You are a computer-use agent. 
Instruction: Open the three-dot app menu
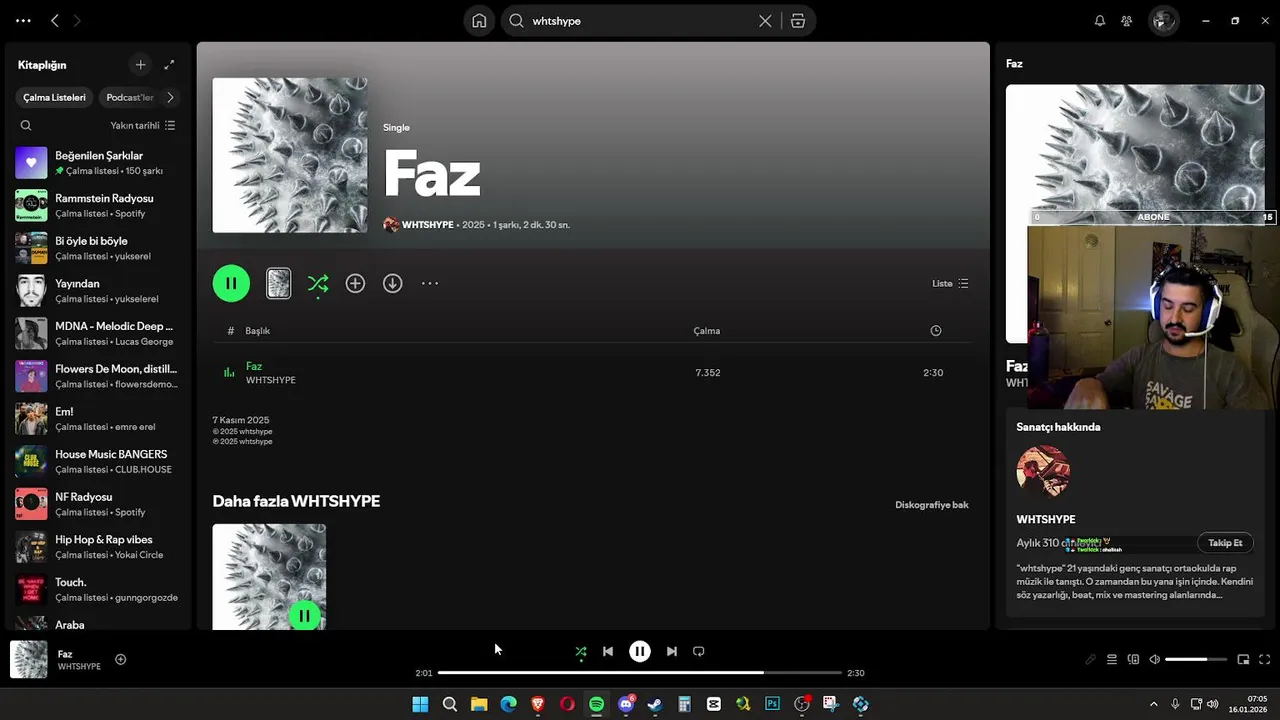(23, 20)
